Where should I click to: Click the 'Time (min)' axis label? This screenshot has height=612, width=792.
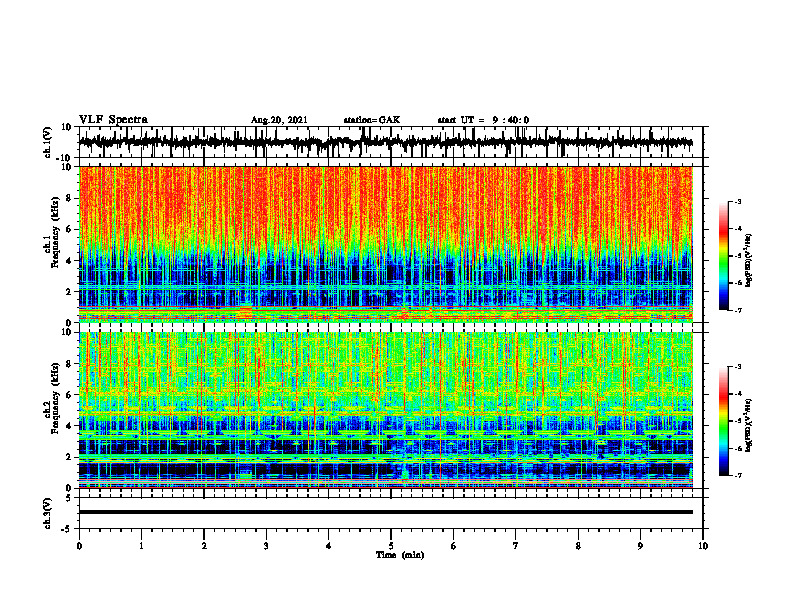(400, 555)
